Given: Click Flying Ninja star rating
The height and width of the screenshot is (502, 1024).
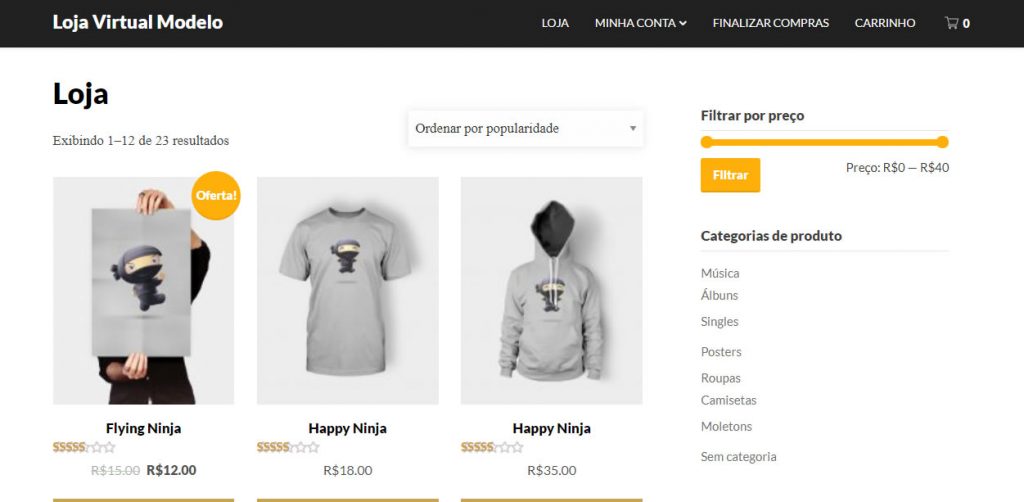Looking at the screenshot, I should point(84,447).
